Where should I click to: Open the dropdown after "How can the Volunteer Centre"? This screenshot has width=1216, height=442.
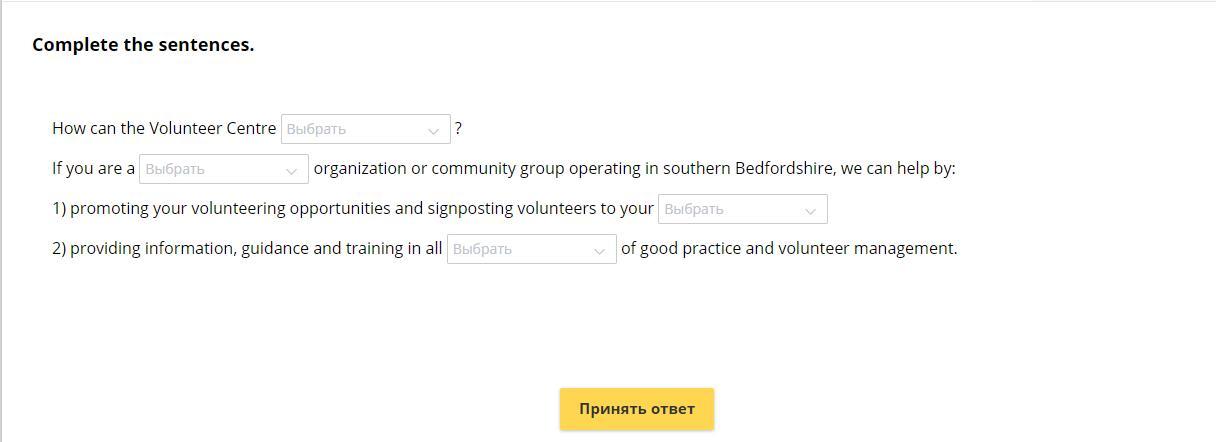pyautogui.click(x=365, y=129)
